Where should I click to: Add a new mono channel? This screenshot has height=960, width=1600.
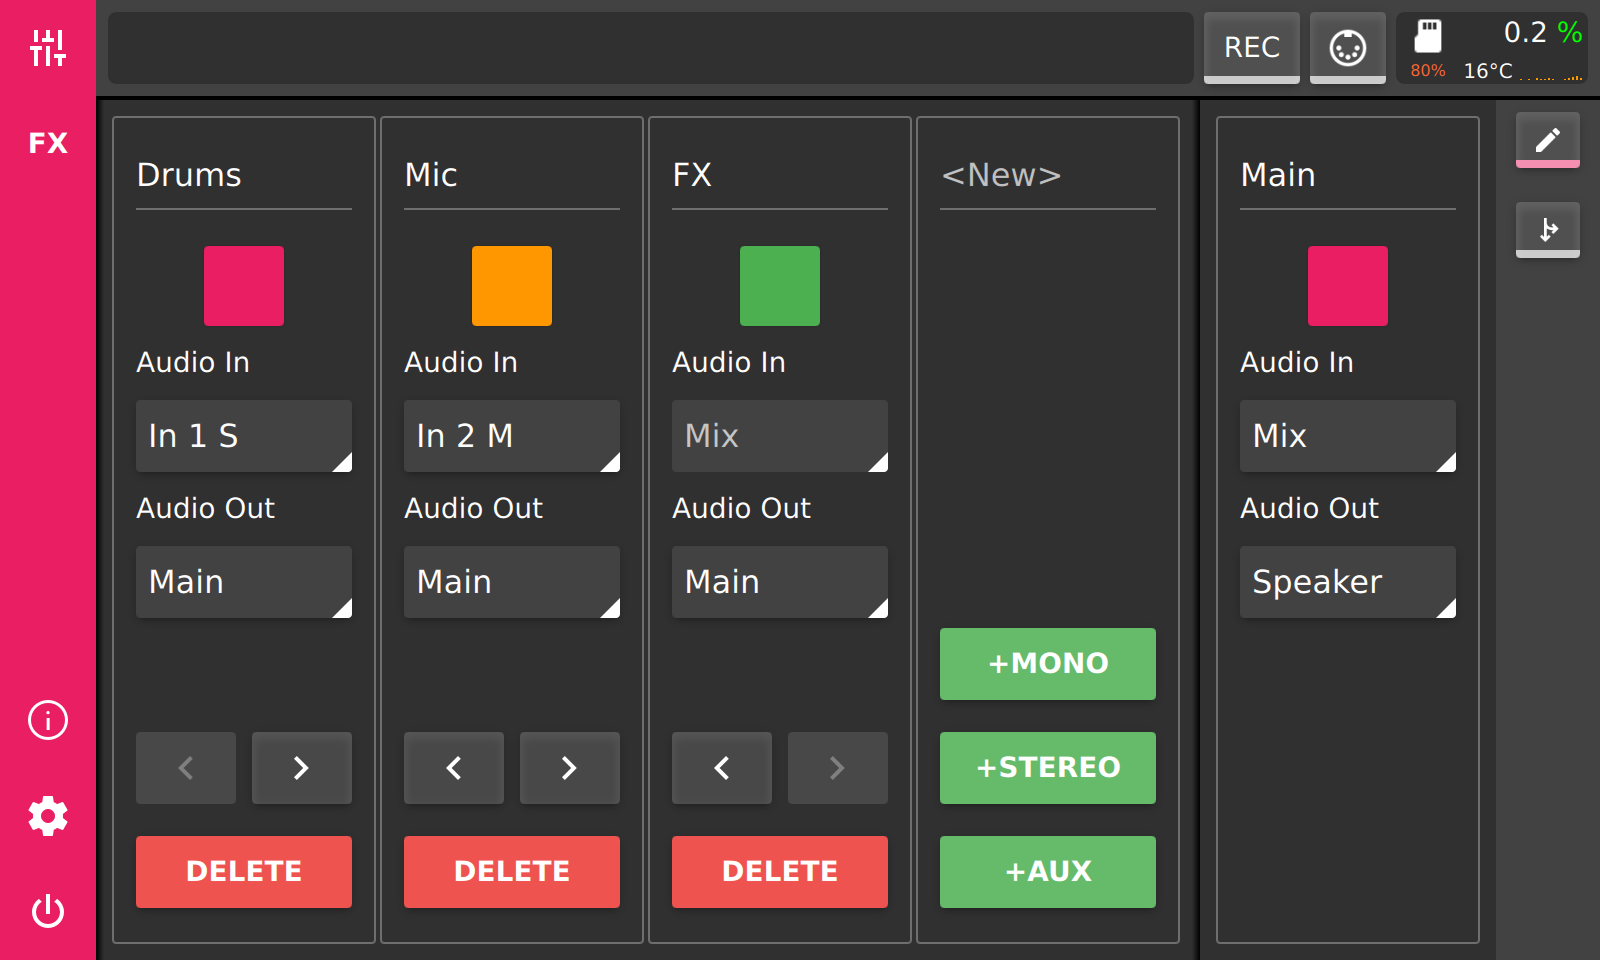click(x=1048, y=664)
